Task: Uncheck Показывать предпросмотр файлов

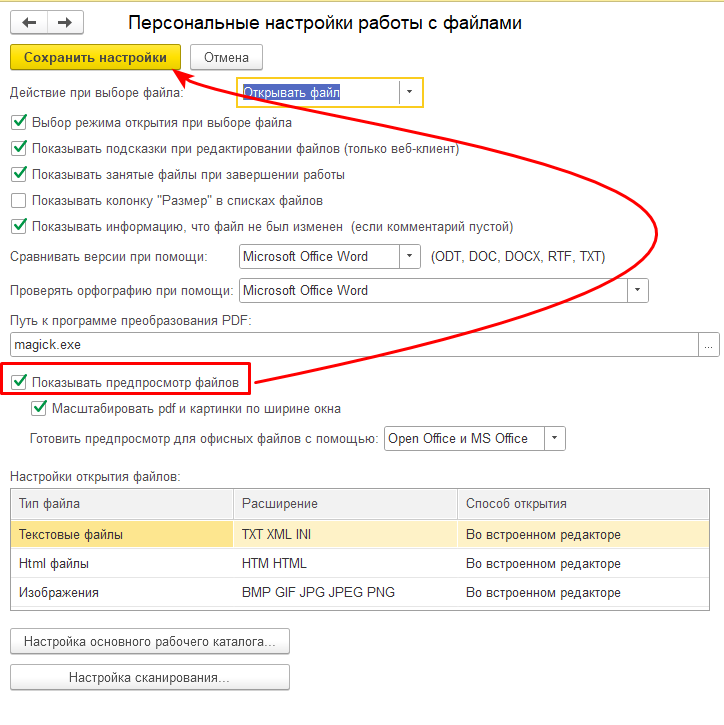Action: pyautogui.click(x=18, y=382)
